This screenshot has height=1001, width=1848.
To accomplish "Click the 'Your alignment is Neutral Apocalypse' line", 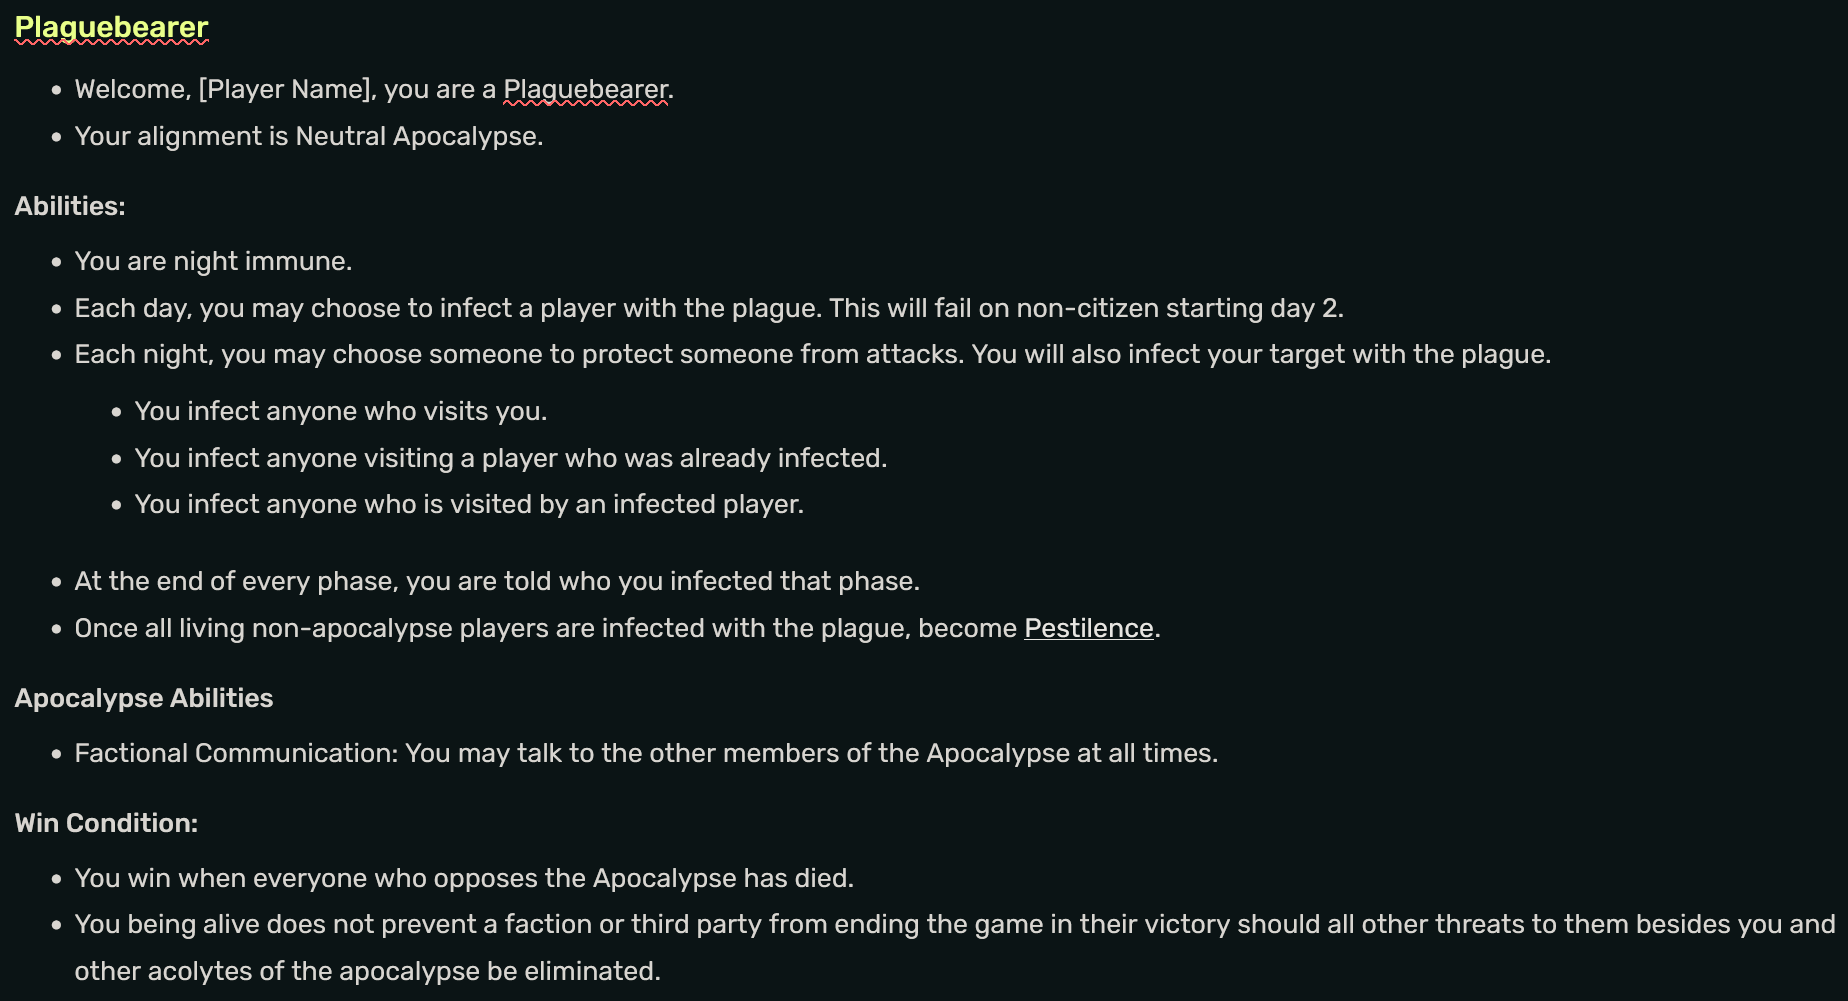I will 308,136.
